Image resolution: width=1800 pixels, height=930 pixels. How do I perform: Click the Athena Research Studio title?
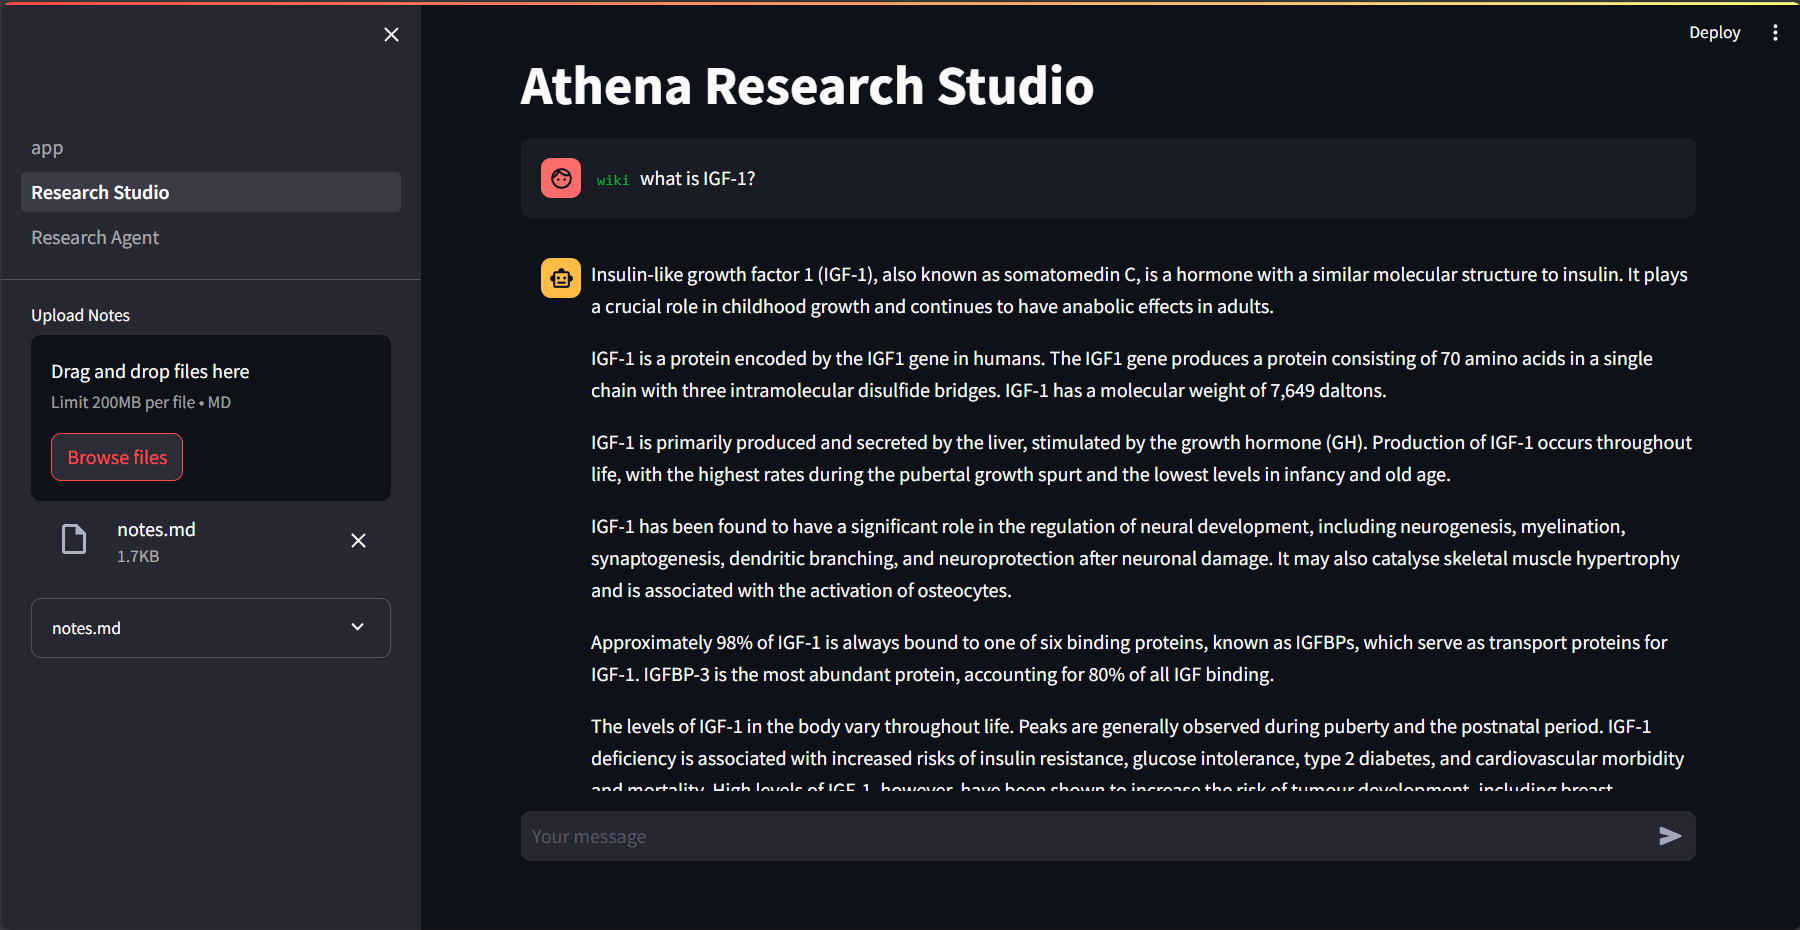tap(806, 86)
